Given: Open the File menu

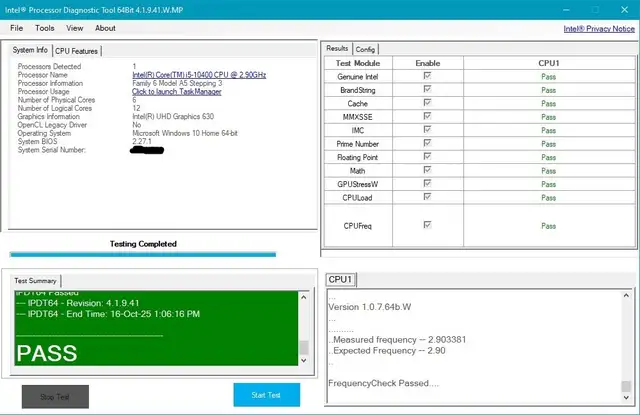Looking at the screenshot, I should click(16, 28).
